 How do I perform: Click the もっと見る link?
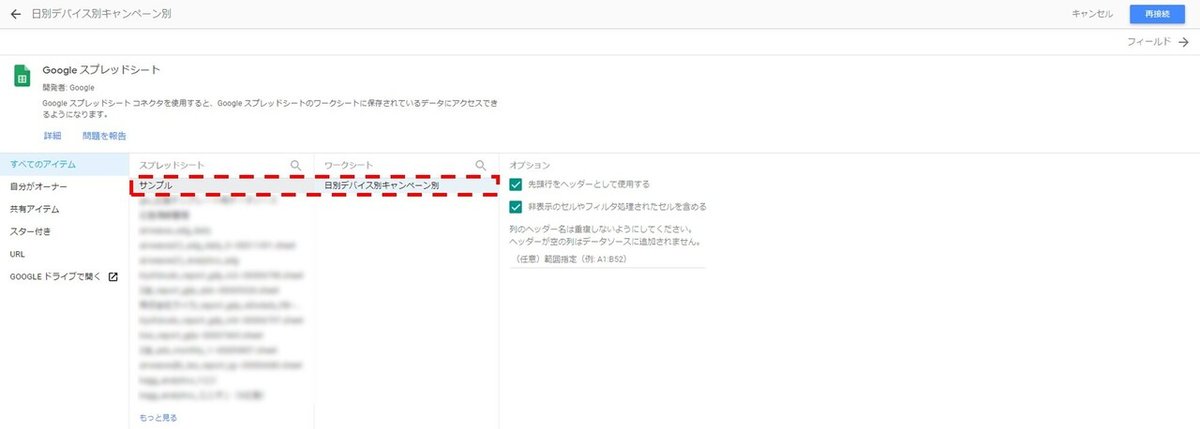tap(159, 417)
